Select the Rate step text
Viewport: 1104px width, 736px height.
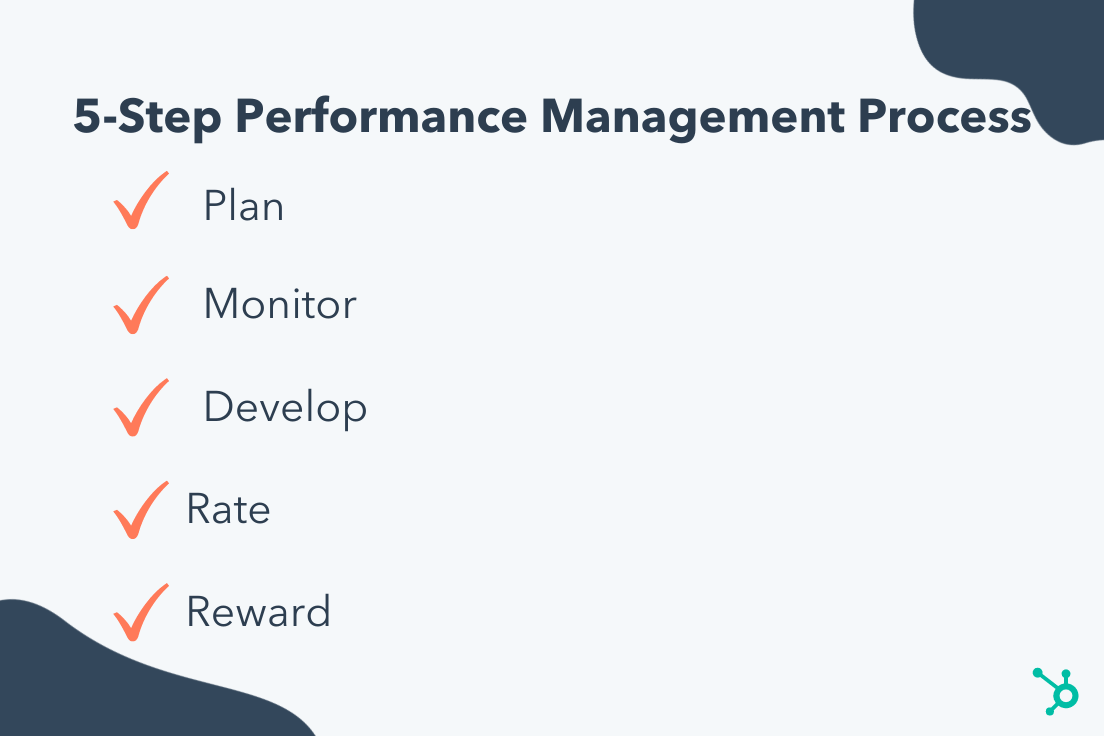pos(228,509)
